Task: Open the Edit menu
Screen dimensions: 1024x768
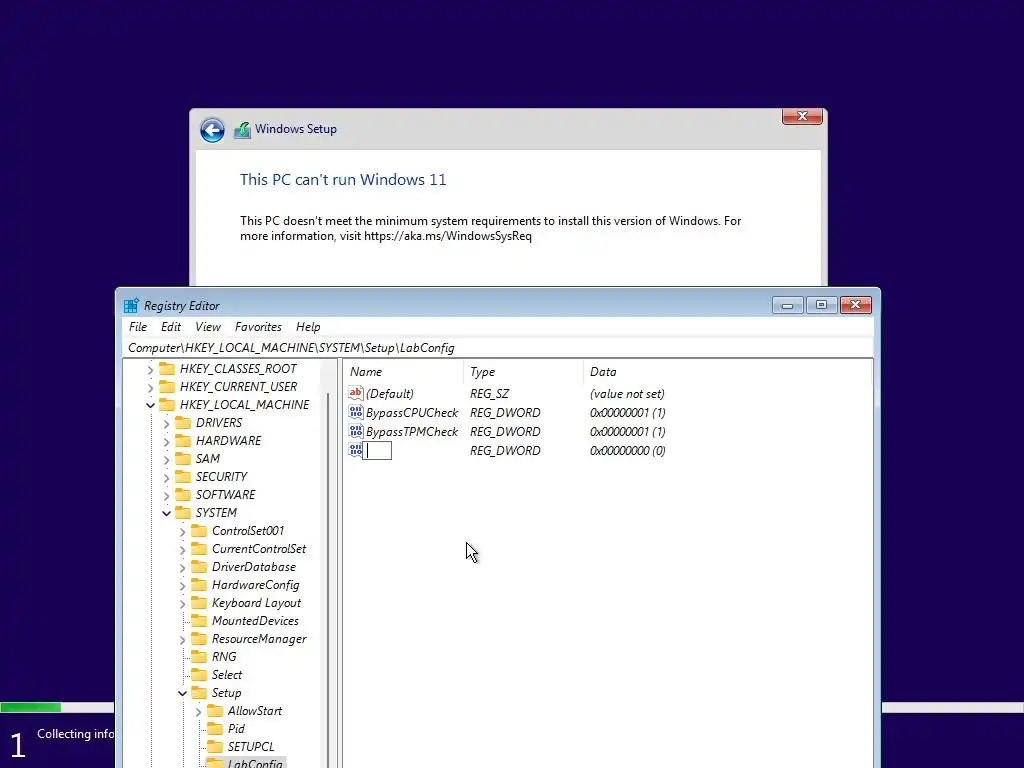Action: click(x=171, y=327)
